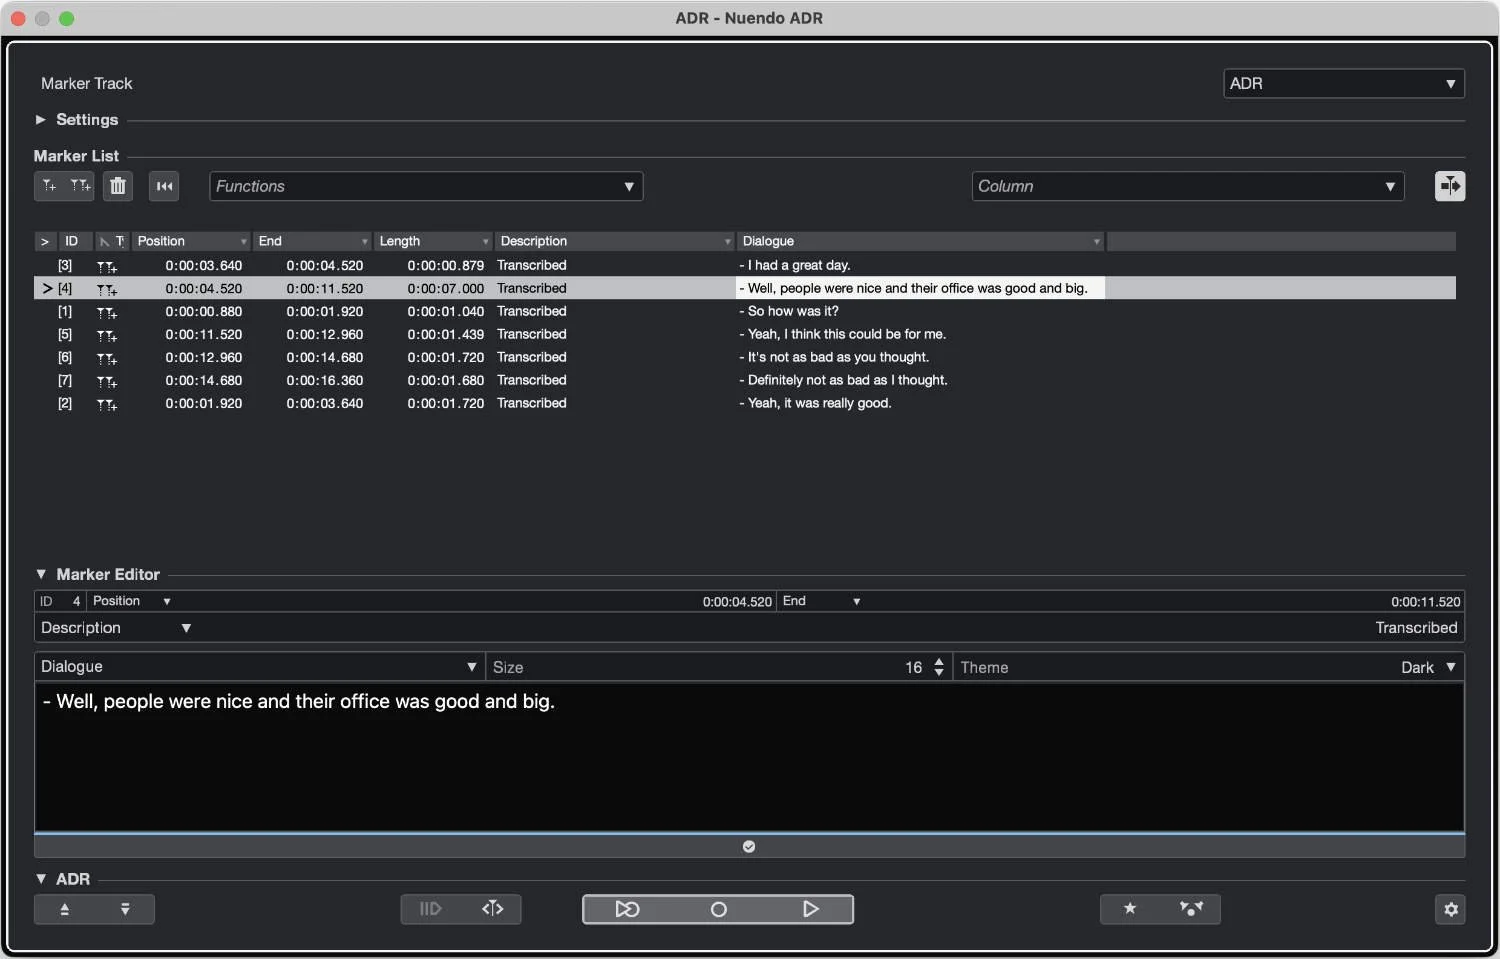
Task: Click the ID column header
Action: click(x=75, y=241)
